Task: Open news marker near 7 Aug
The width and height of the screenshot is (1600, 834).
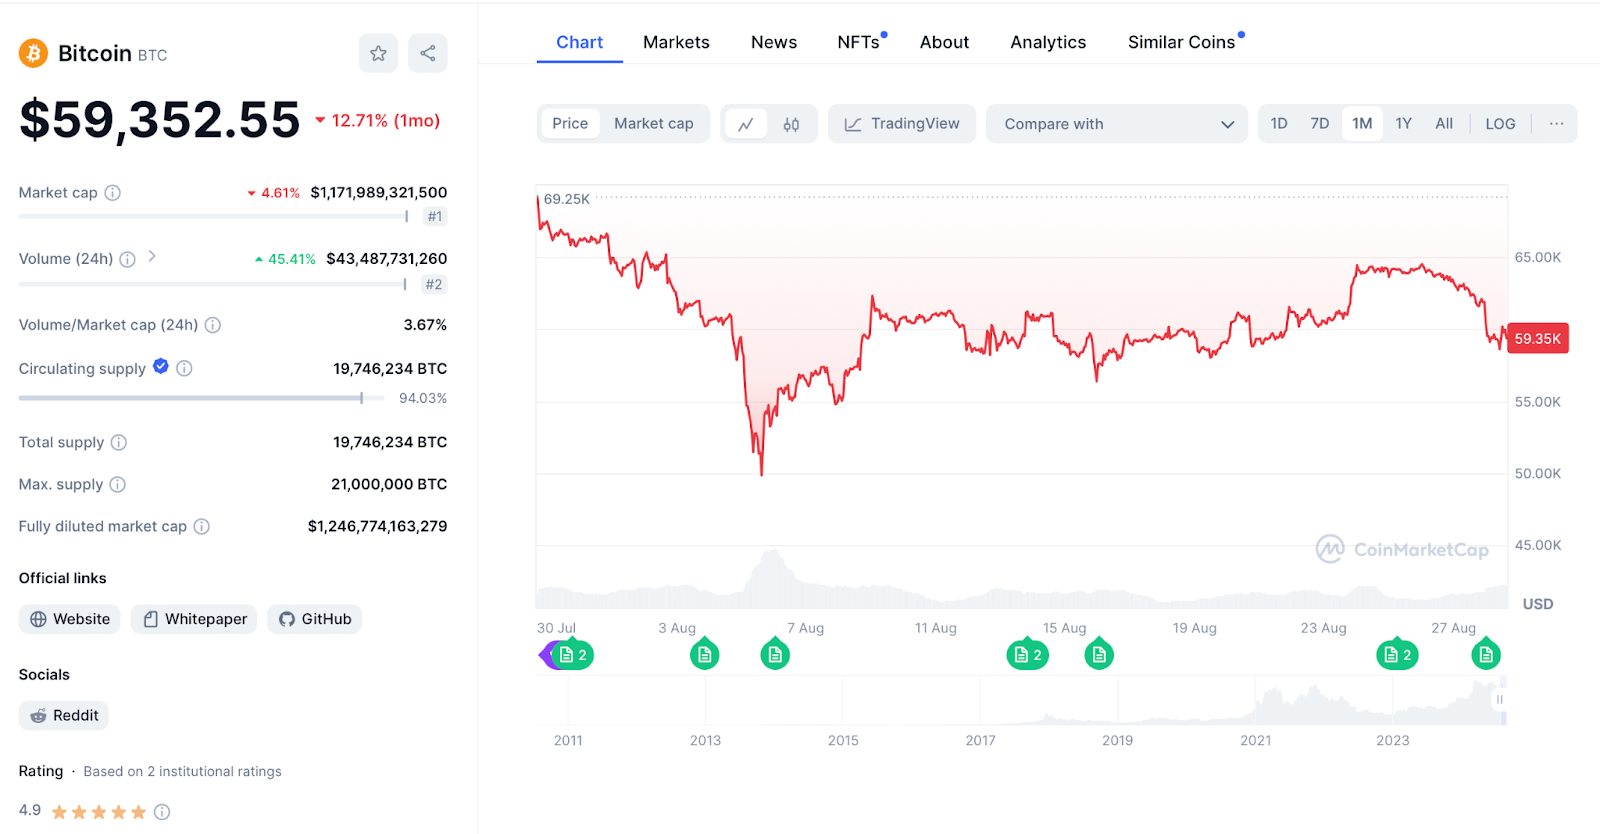Action: 775,654
